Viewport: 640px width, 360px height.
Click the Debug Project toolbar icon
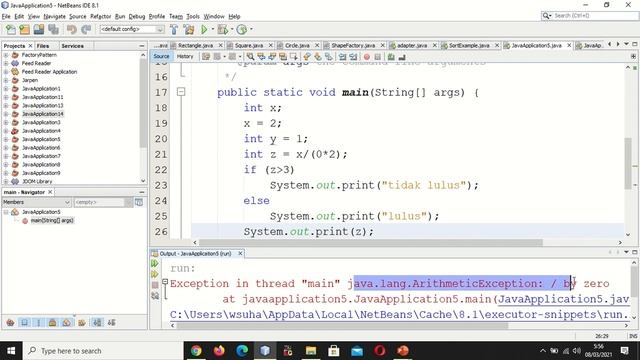click(x=222, y=29)
